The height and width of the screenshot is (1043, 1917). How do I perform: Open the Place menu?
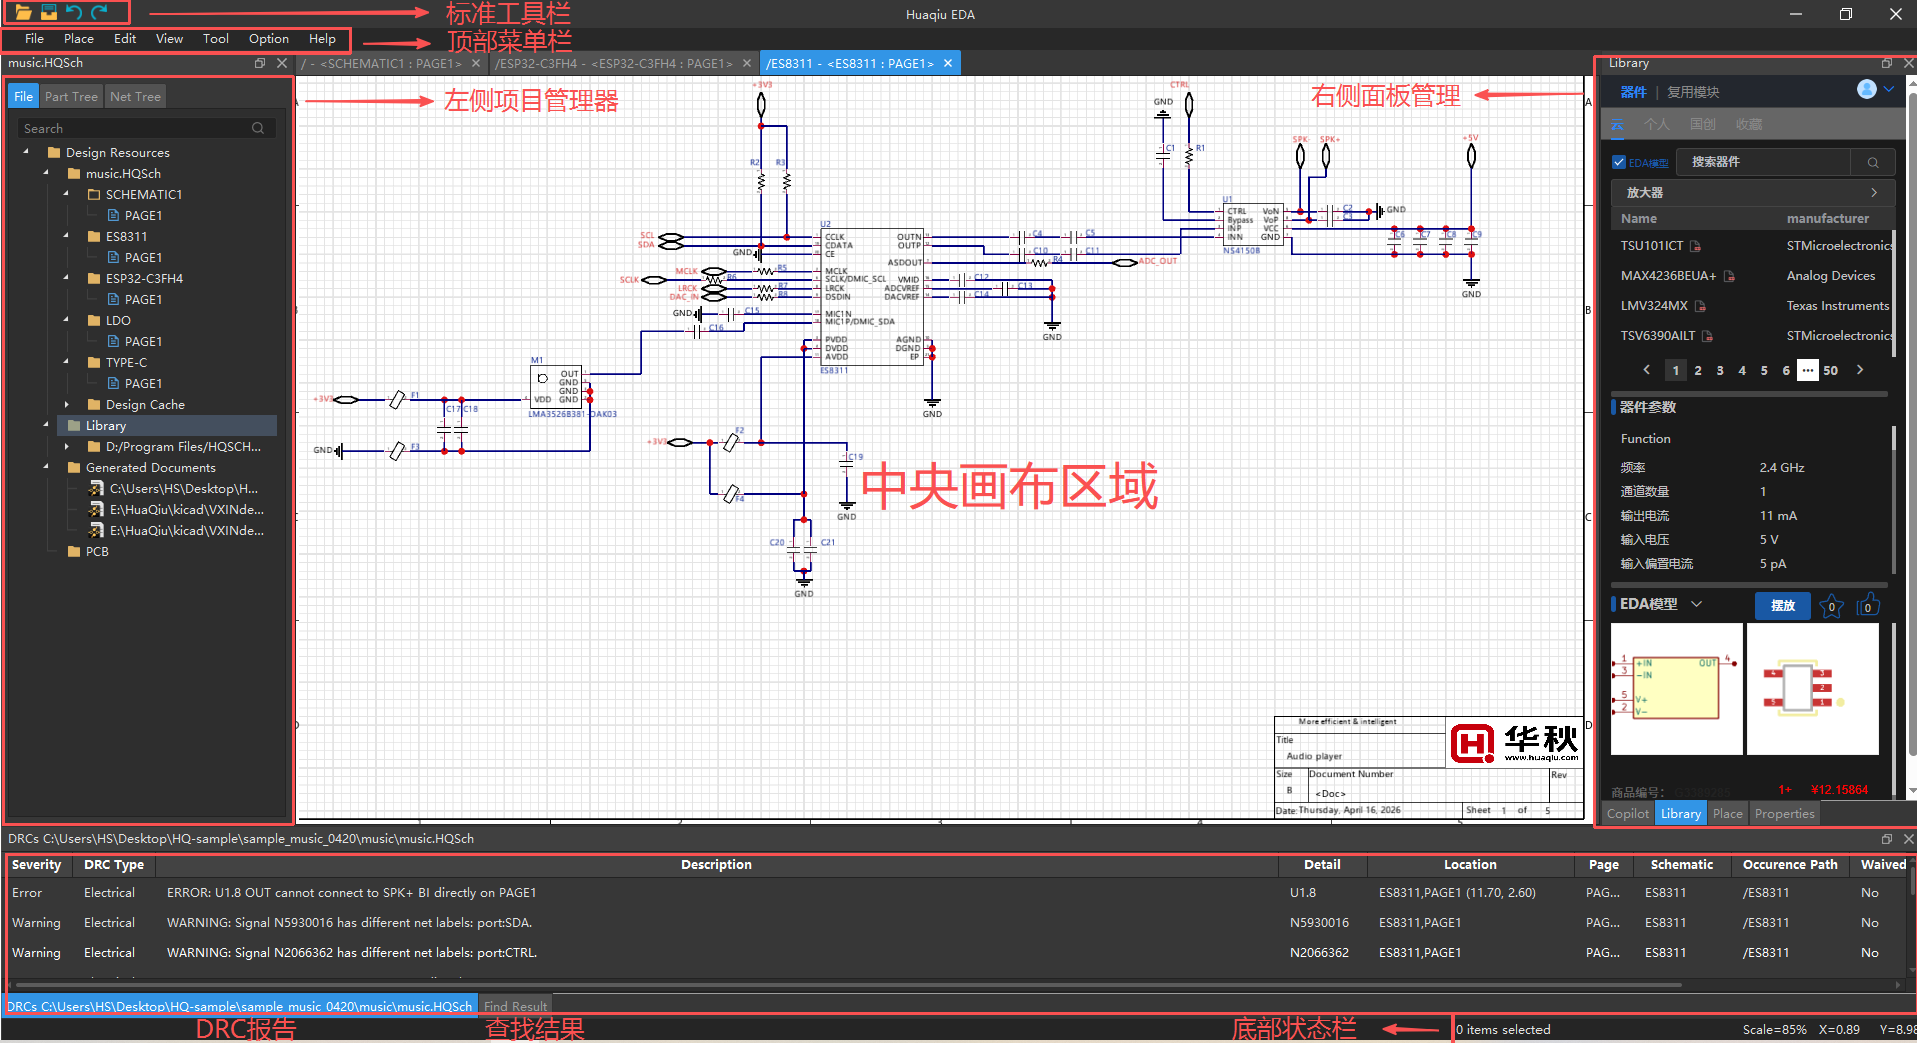click(79, 39)
